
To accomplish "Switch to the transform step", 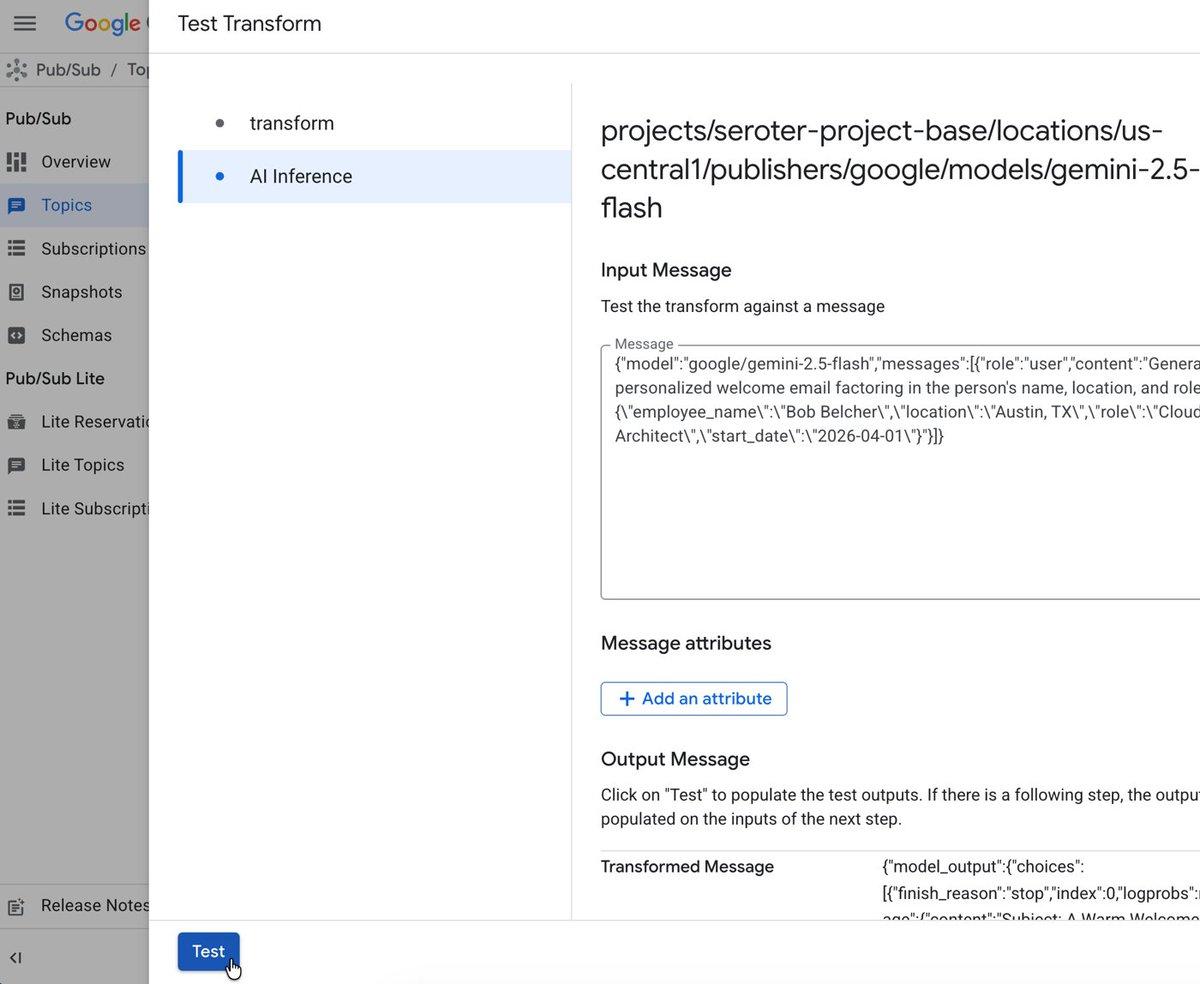I will click(292, 123).
